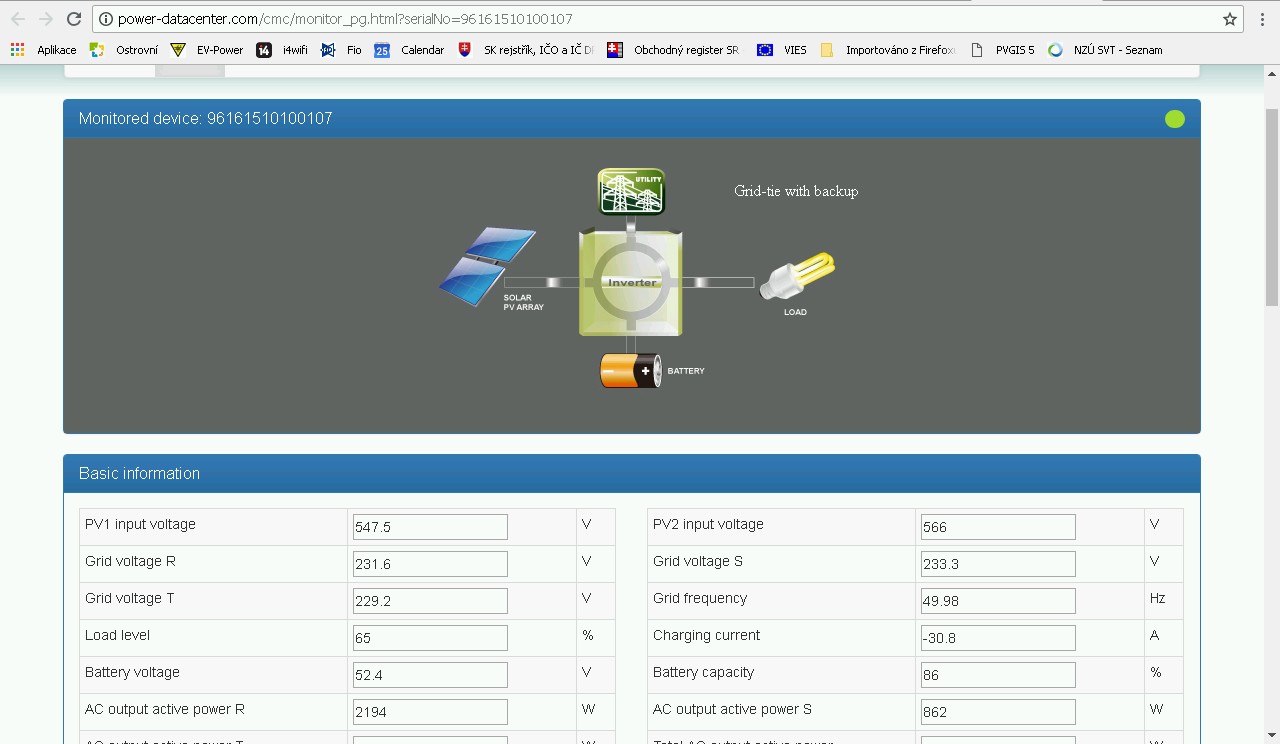Click the Monitored device header title
This screenshot has width=1280, height=744.
click(x=205, y=118)
